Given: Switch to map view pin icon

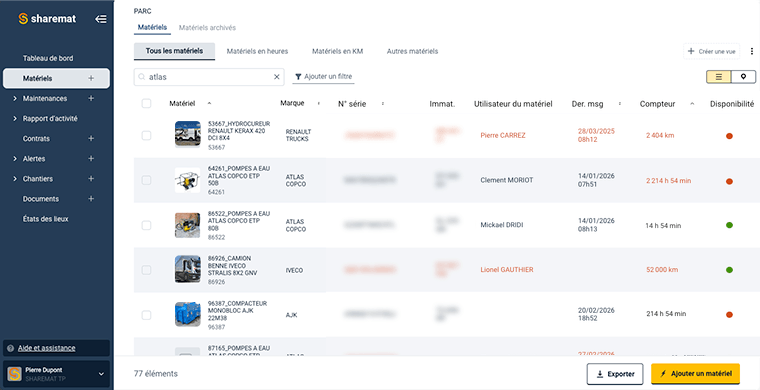Looking at the screenshot, I should click(x=744, y=77).
